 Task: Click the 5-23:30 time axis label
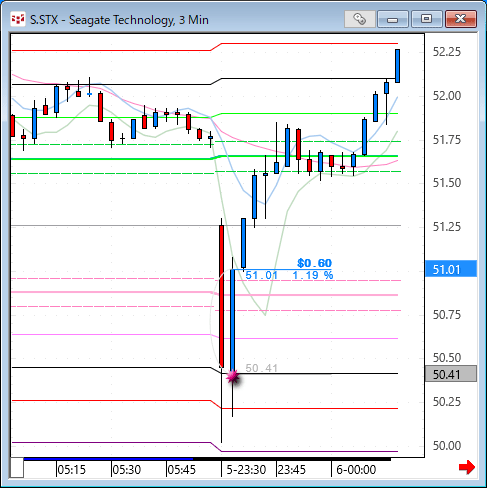point(246,470)
